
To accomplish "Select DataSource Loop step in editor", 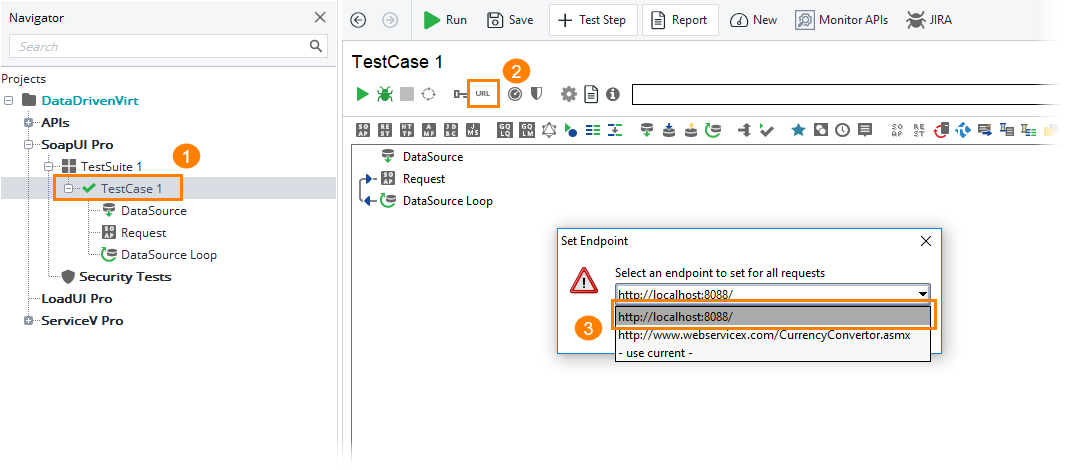I will coord(448,201).
